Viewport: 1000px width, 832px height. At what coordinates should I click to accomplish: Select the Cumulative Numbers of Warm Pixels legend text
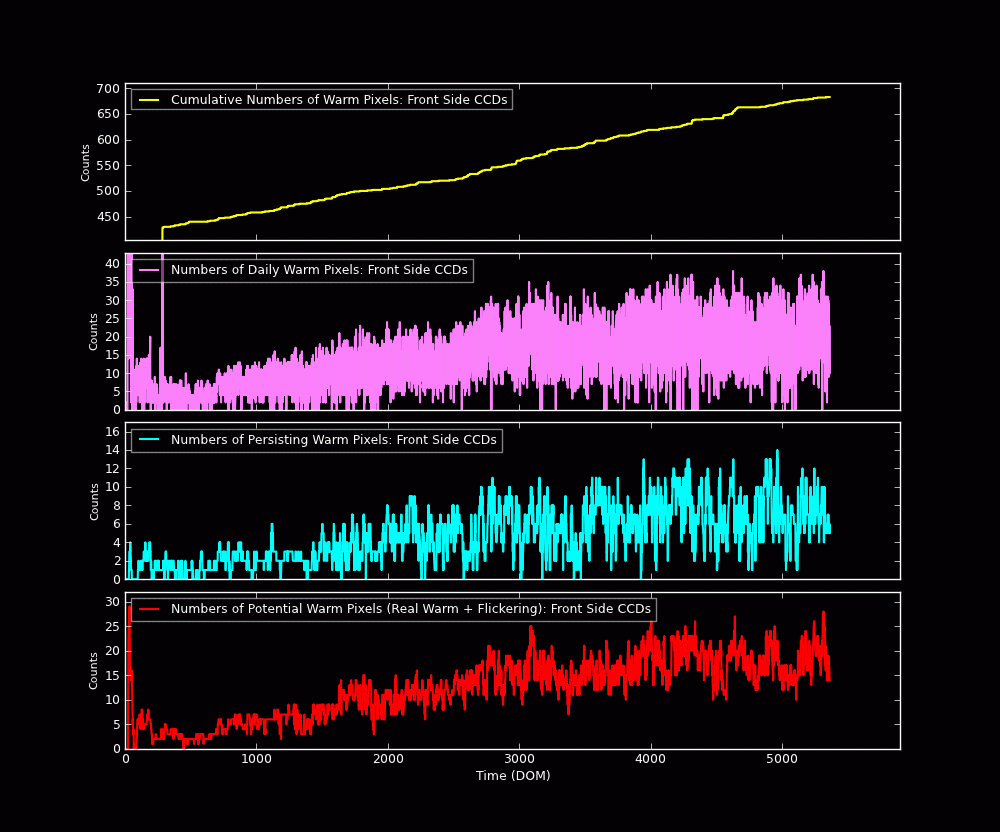tap(339, 100)
